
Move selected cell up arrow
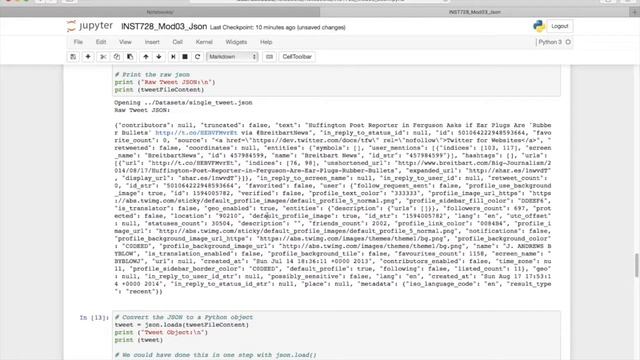146,57
